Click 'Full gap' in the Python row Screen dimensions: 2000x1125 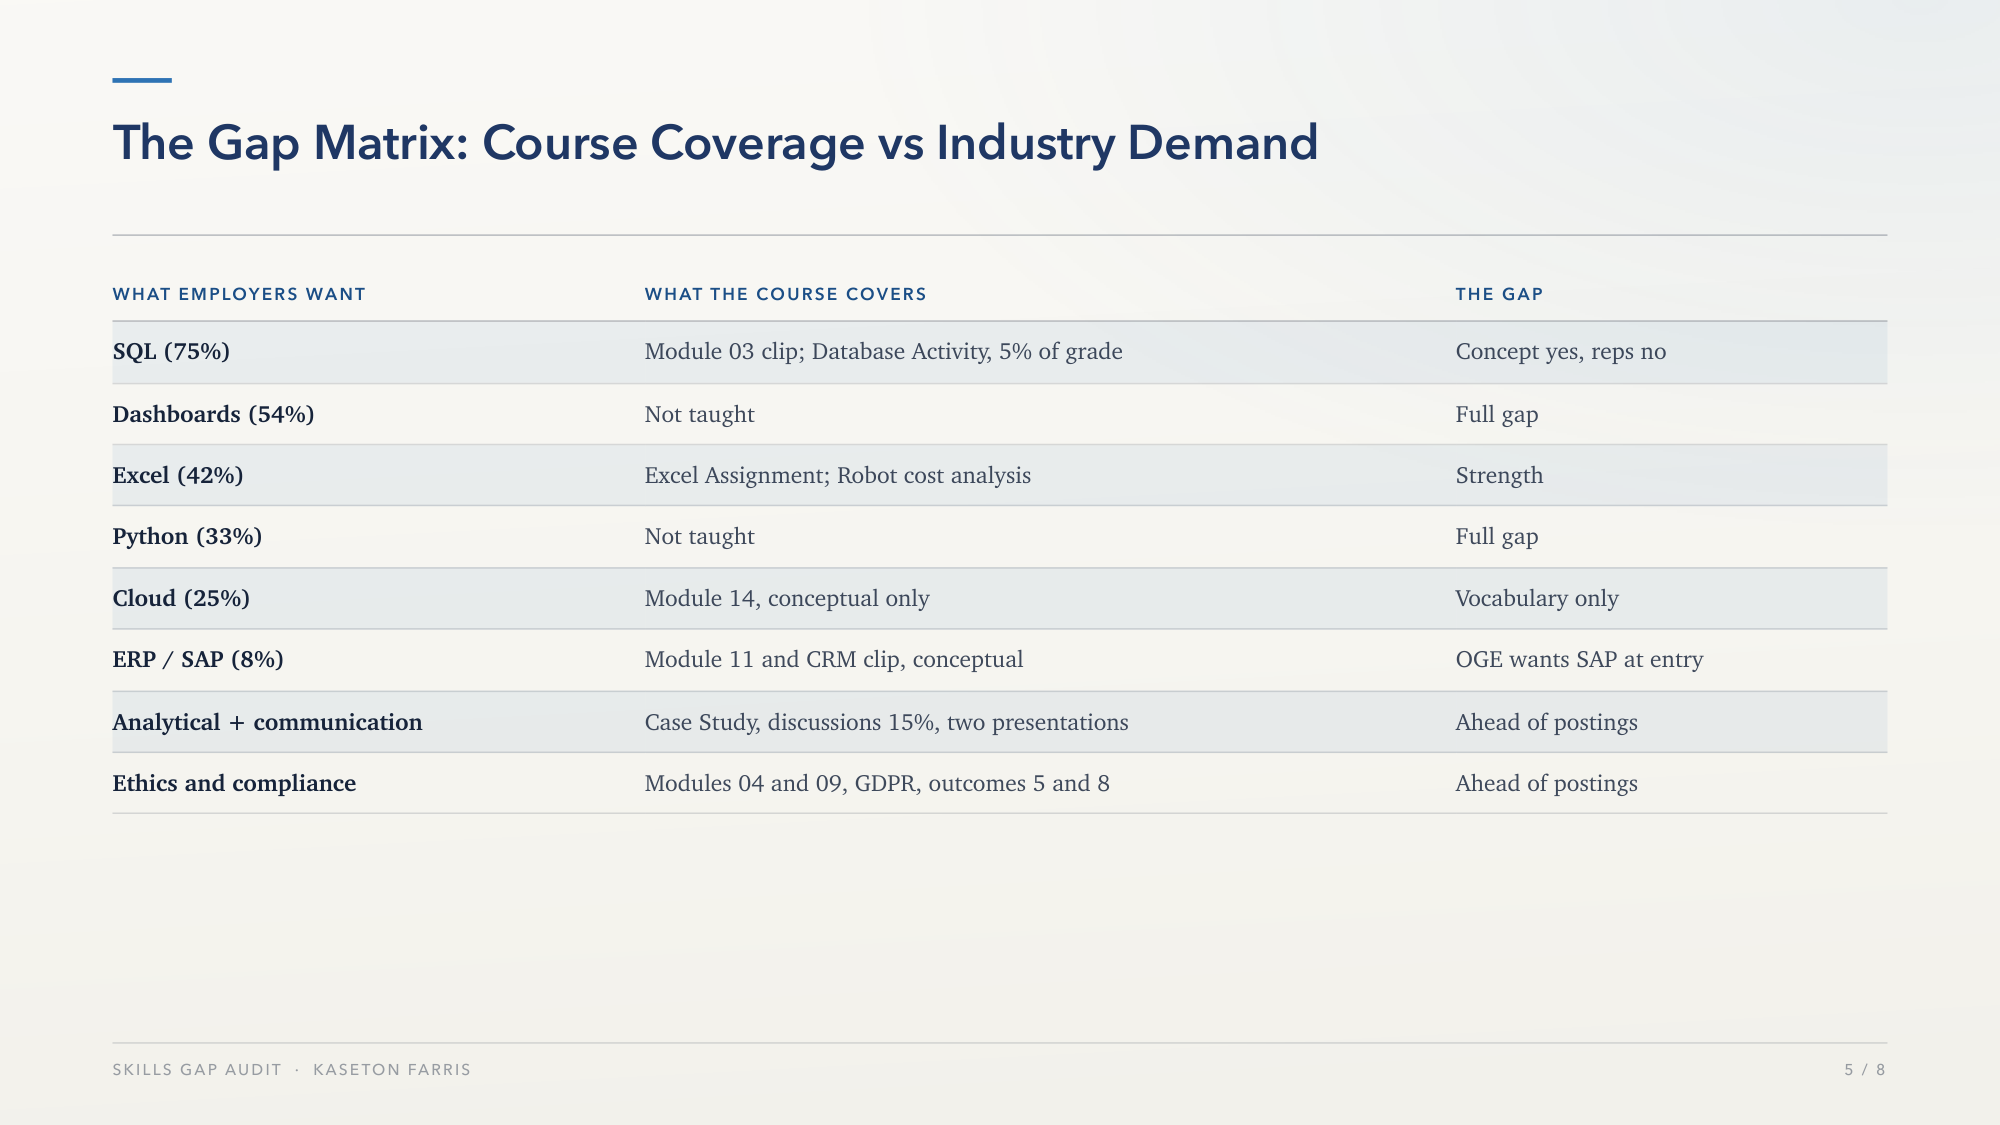click(x=1496, y=536)
